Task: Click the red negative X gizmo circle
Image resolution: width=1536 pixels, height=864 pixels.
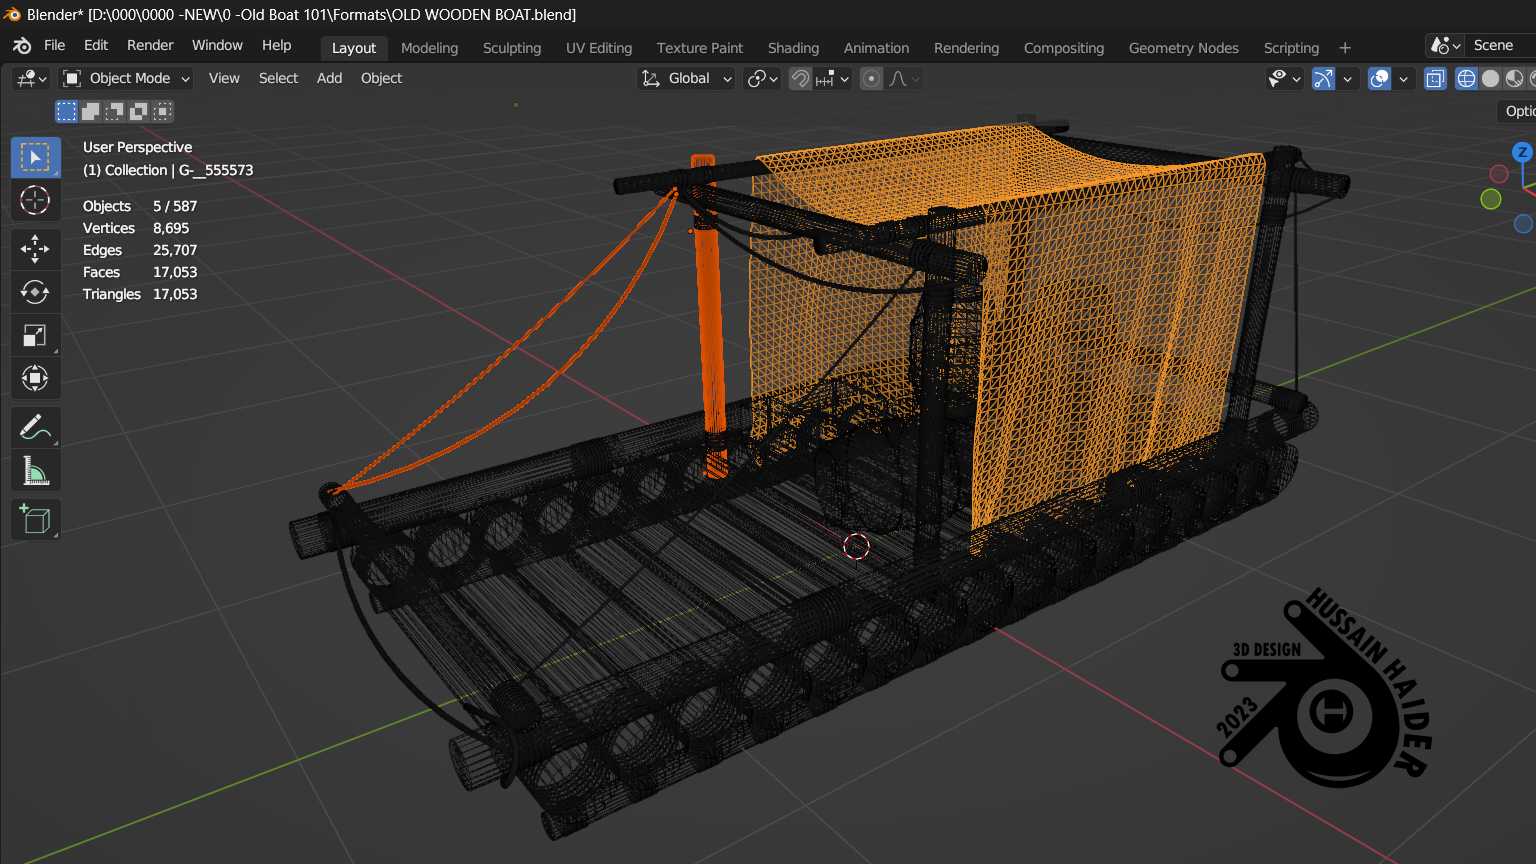Action: tap(1499, 174)
